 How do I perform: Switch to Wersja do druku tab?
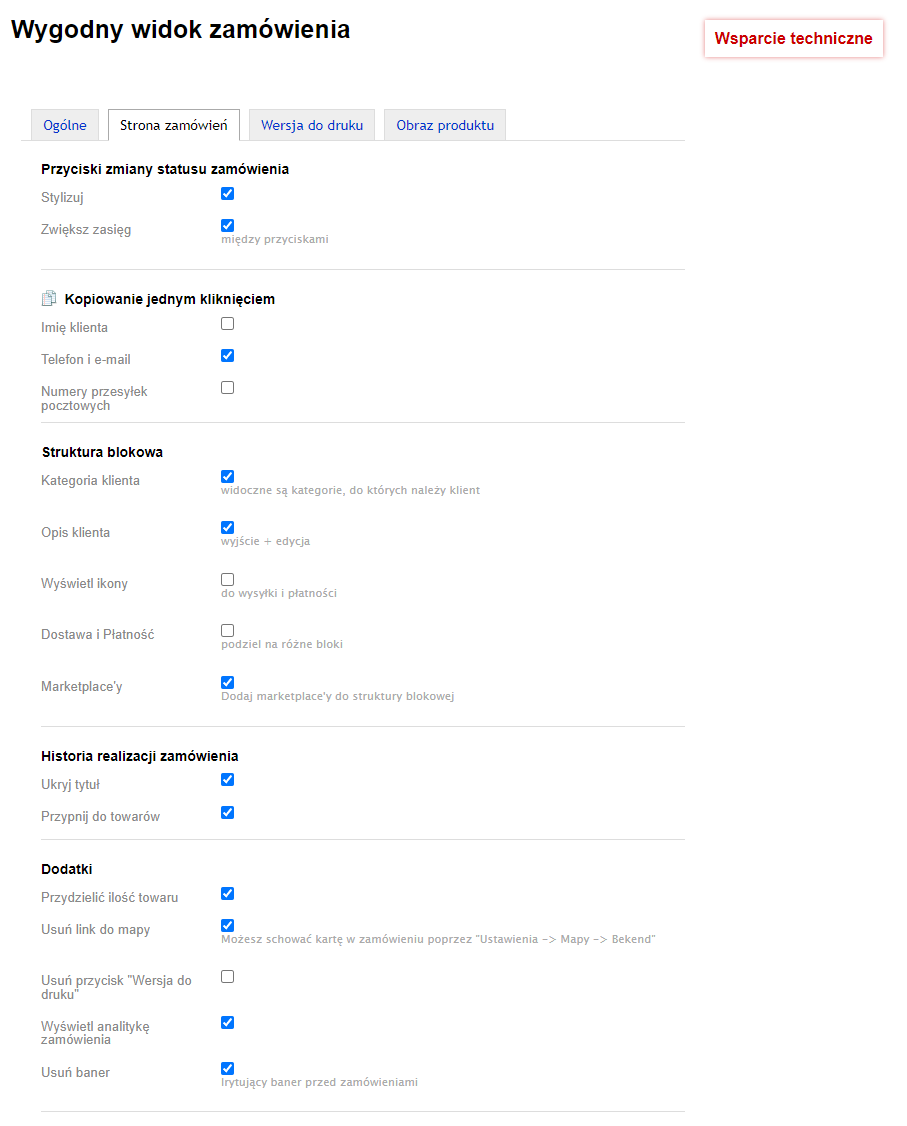(312, 126)
